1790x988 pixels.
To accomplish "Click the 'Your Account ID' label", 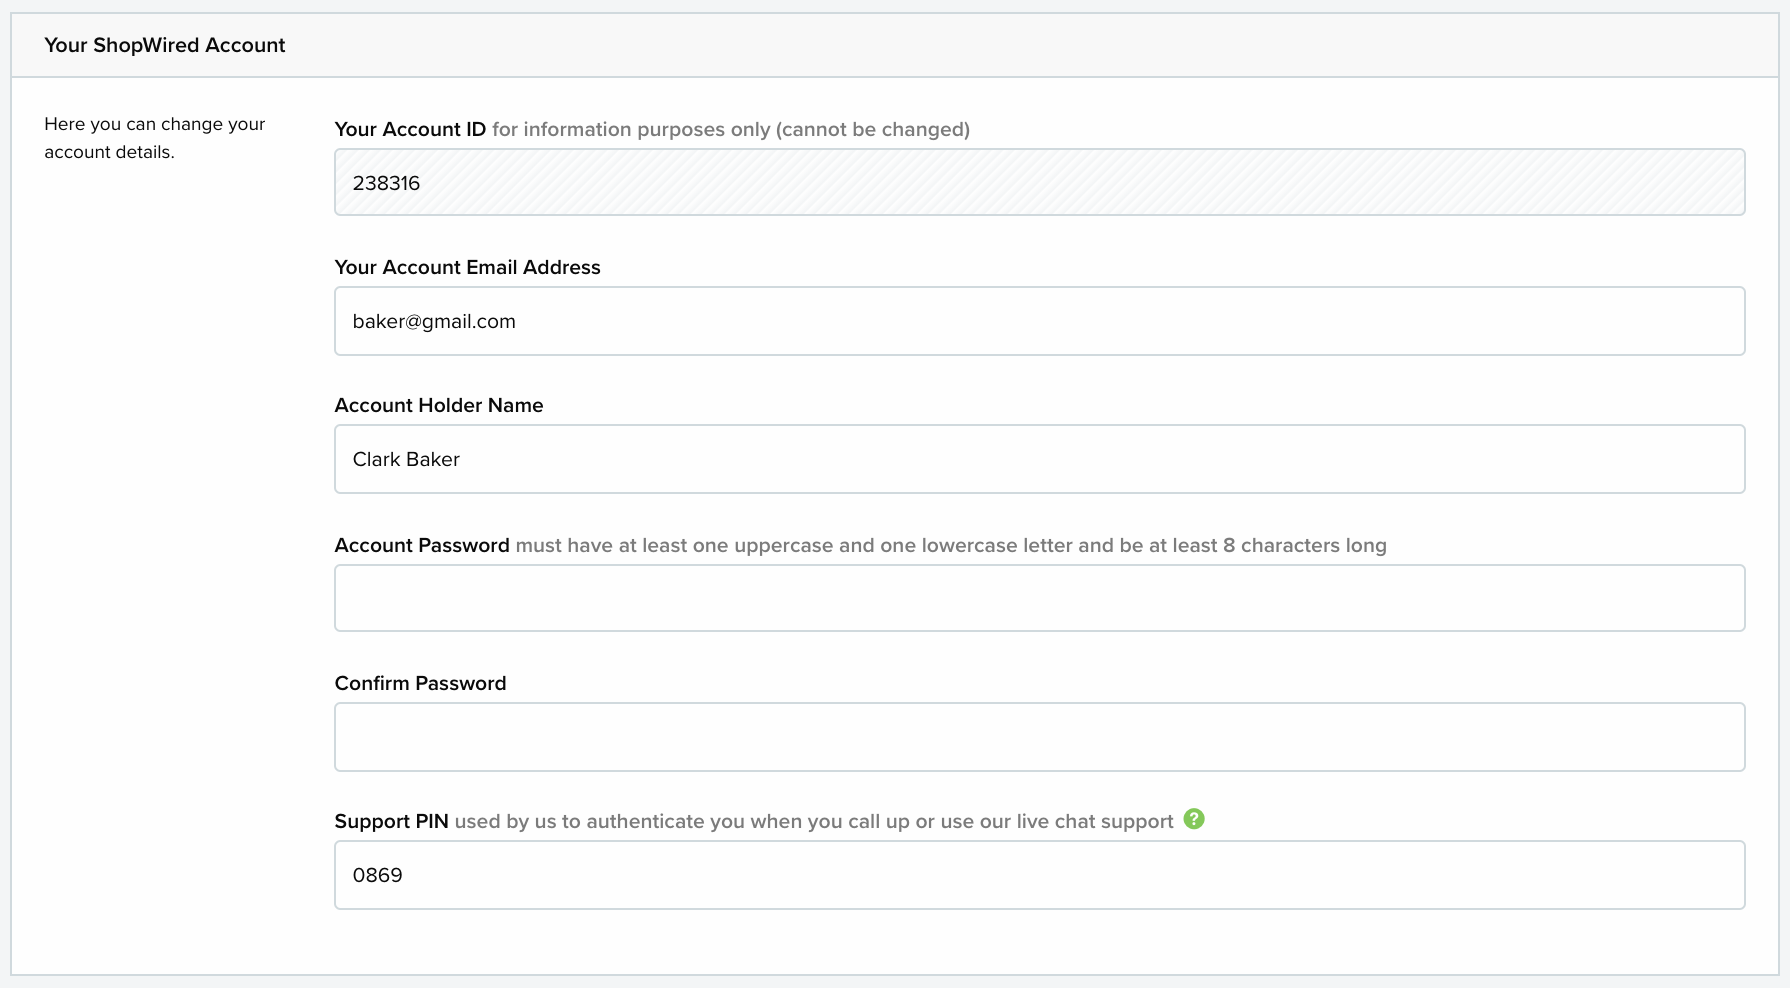I will [410, 129].
